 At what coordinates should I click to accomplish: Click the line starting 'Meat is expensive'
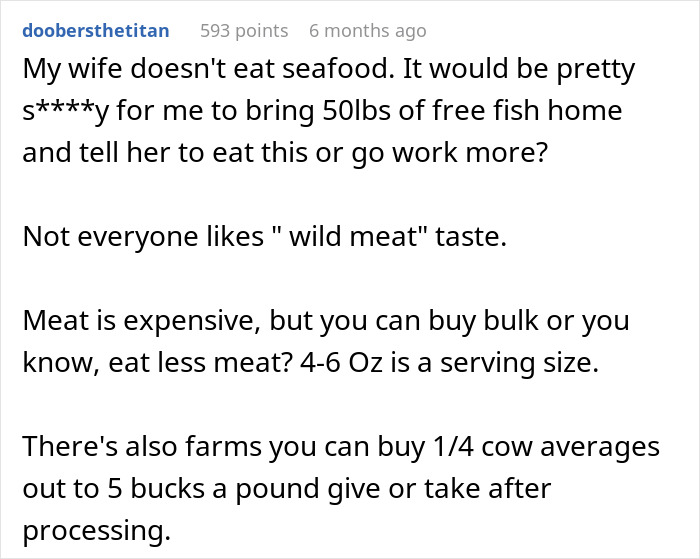coord(326,321)
